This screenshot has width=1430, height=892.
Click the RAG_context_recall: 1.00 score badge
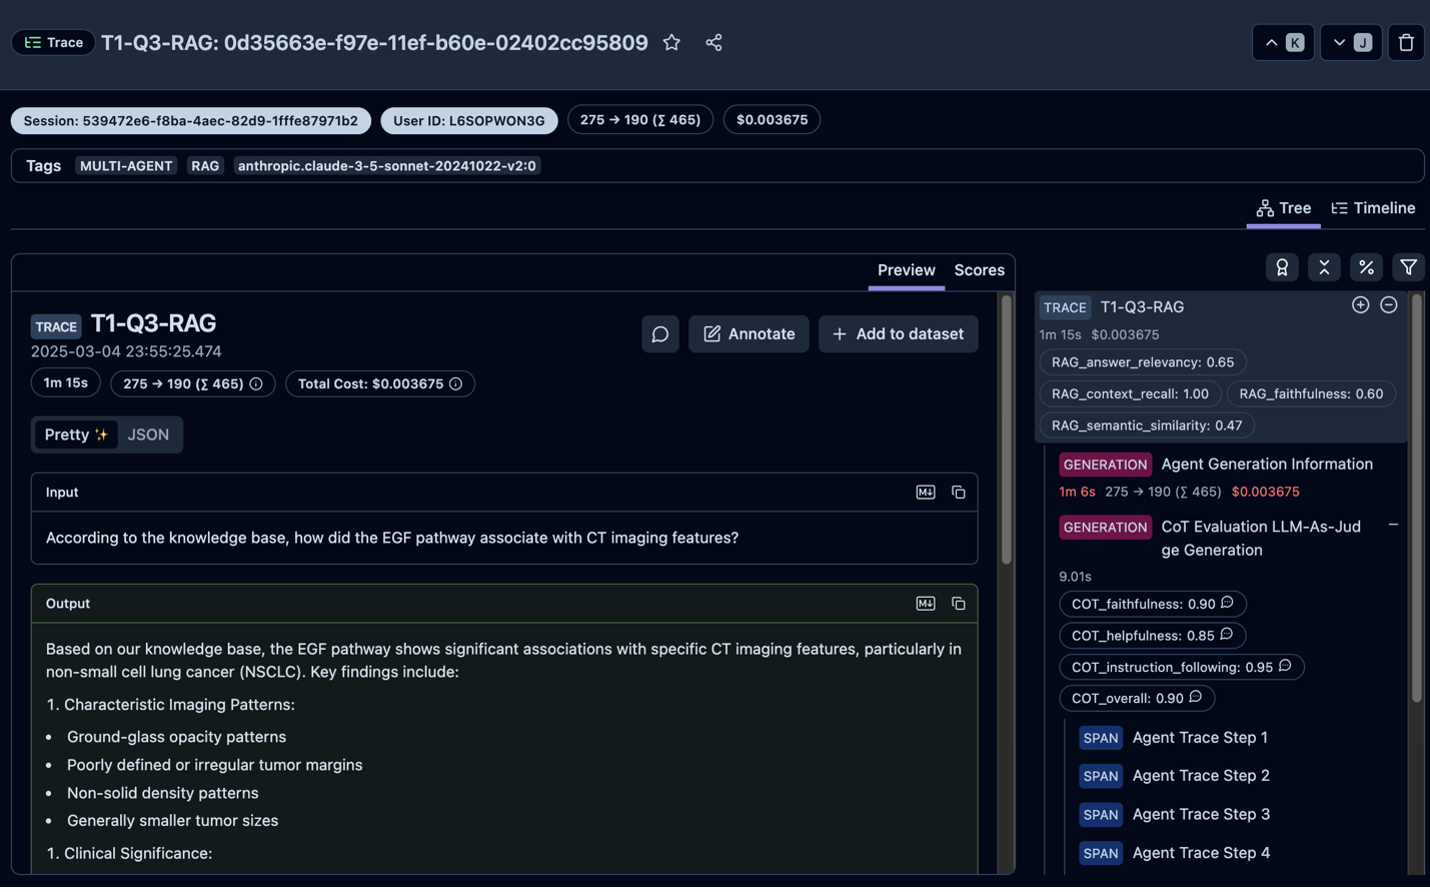coord(1130,394)
